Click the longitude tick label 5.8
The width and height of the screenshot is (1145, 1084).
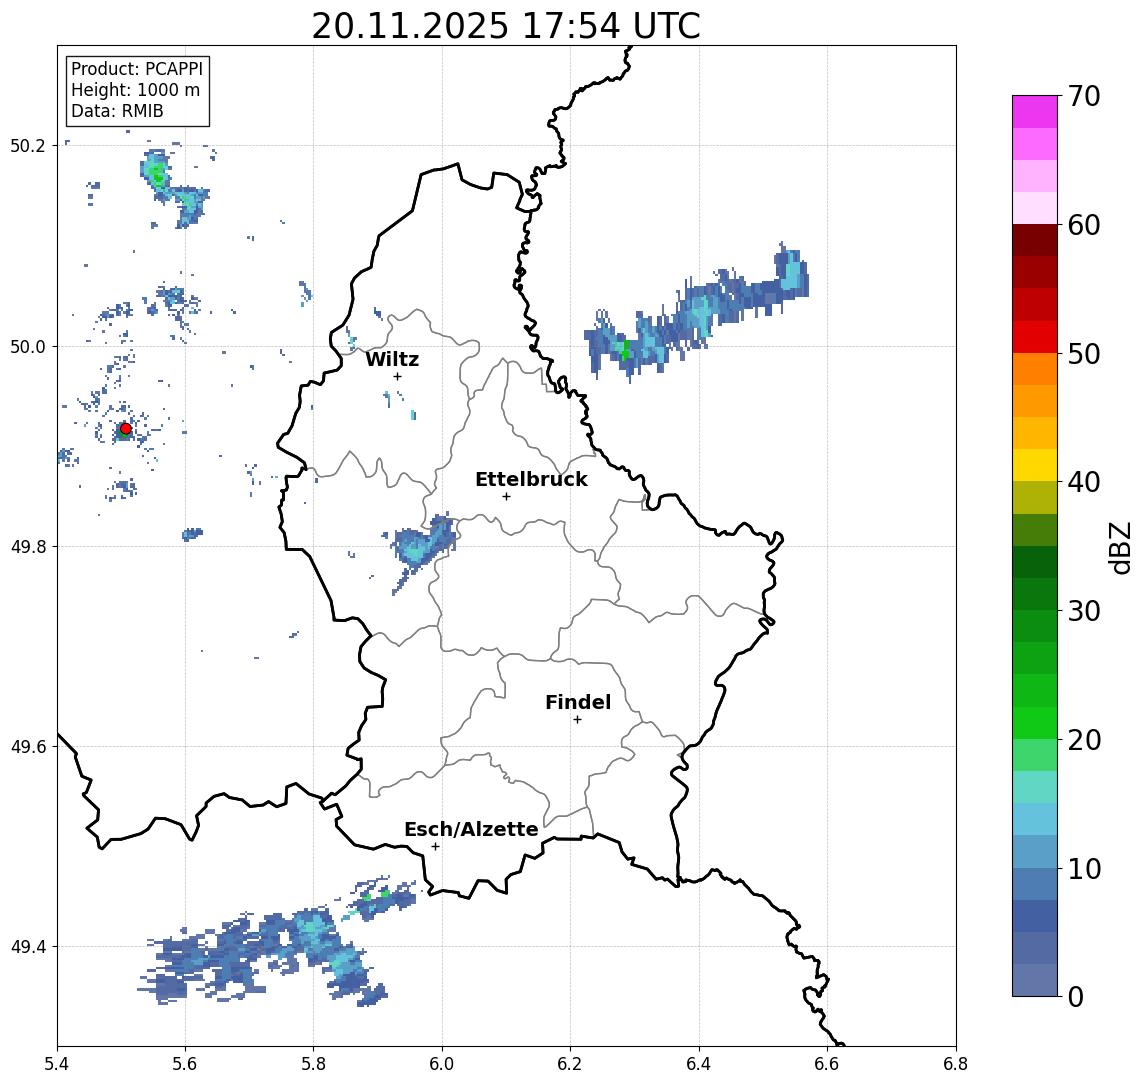(313, 1064)
